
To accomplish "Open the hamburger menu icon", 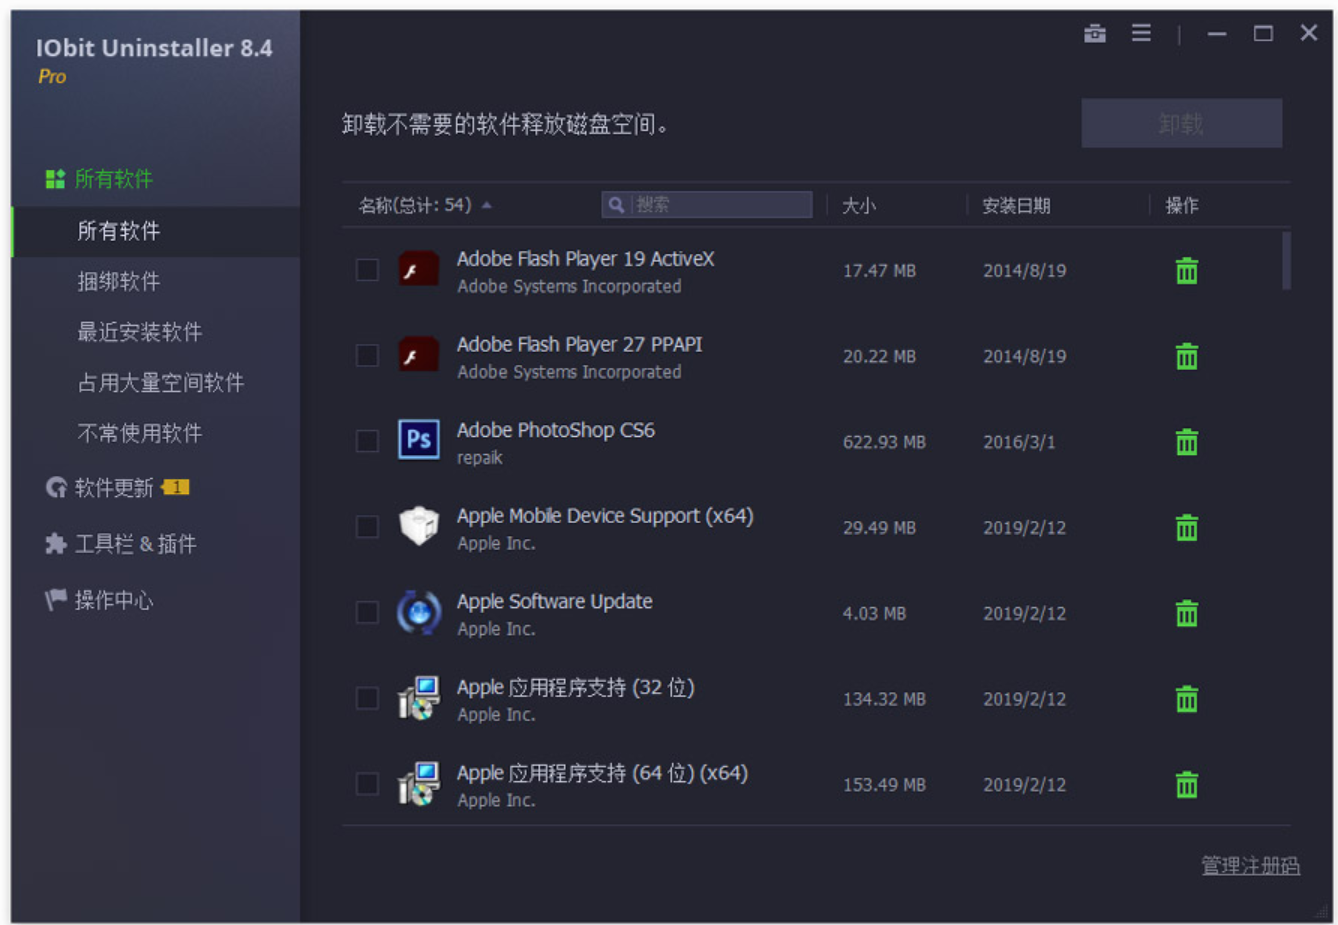I will click(x=1141, y=33).
